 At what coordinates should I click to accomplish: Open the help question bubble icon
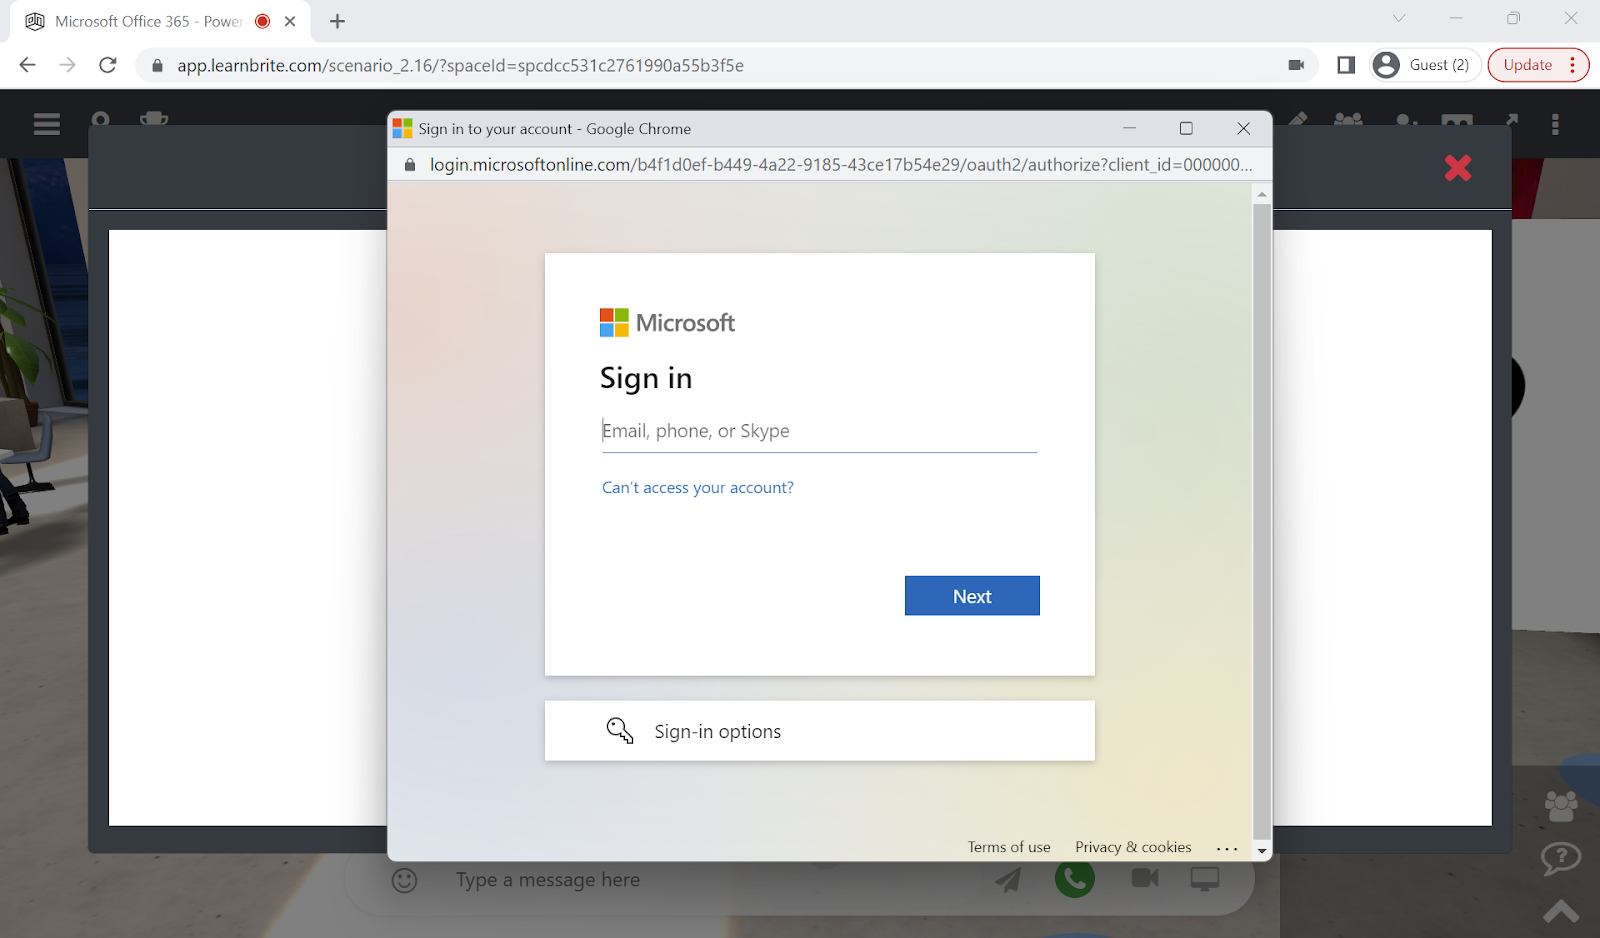[x=1561, y=859]
